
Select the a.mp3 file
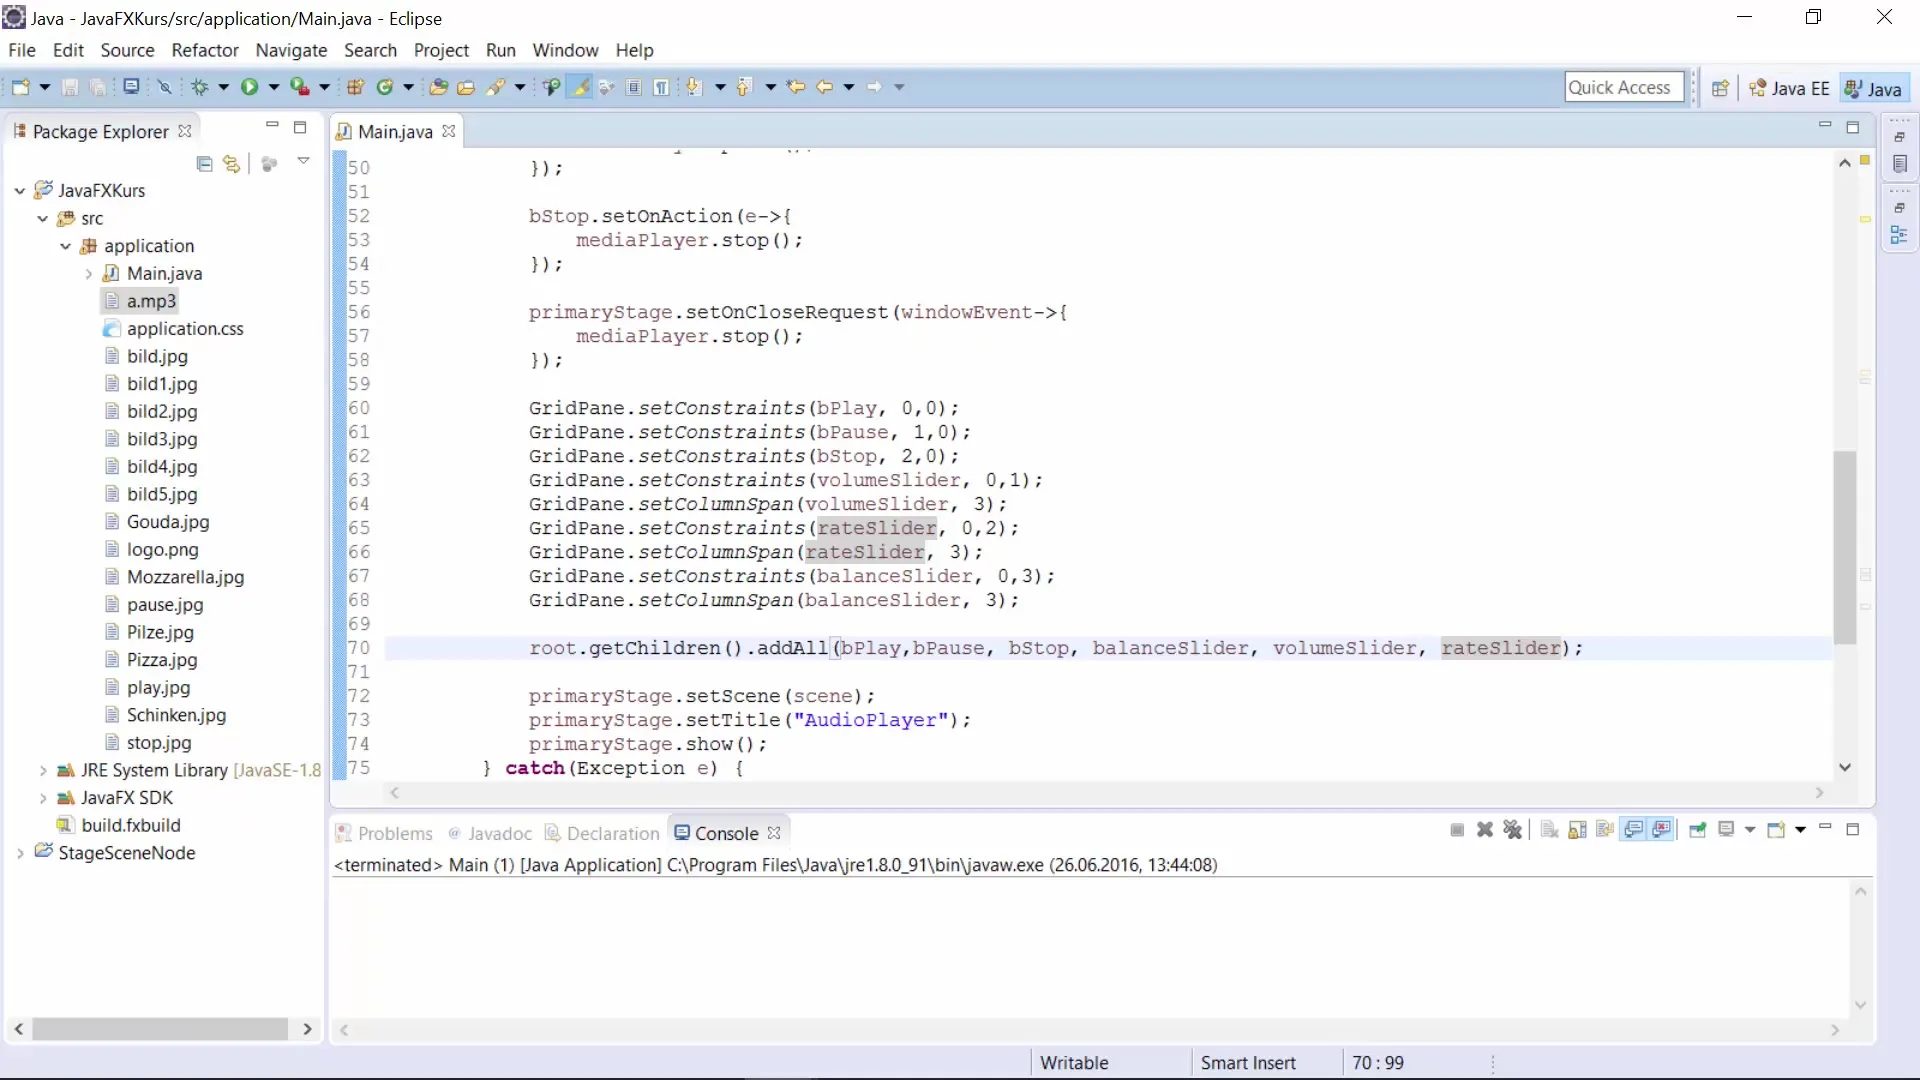[x=151, y=301]
